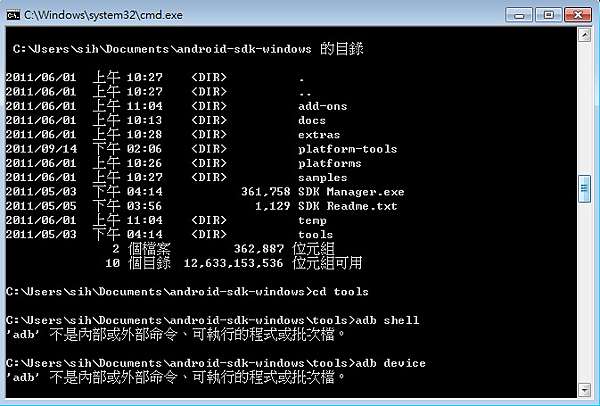Viewport: 600px width, 406px height.
Task: Click the vertical scrollbar thumb
Action: pos(584,188)
